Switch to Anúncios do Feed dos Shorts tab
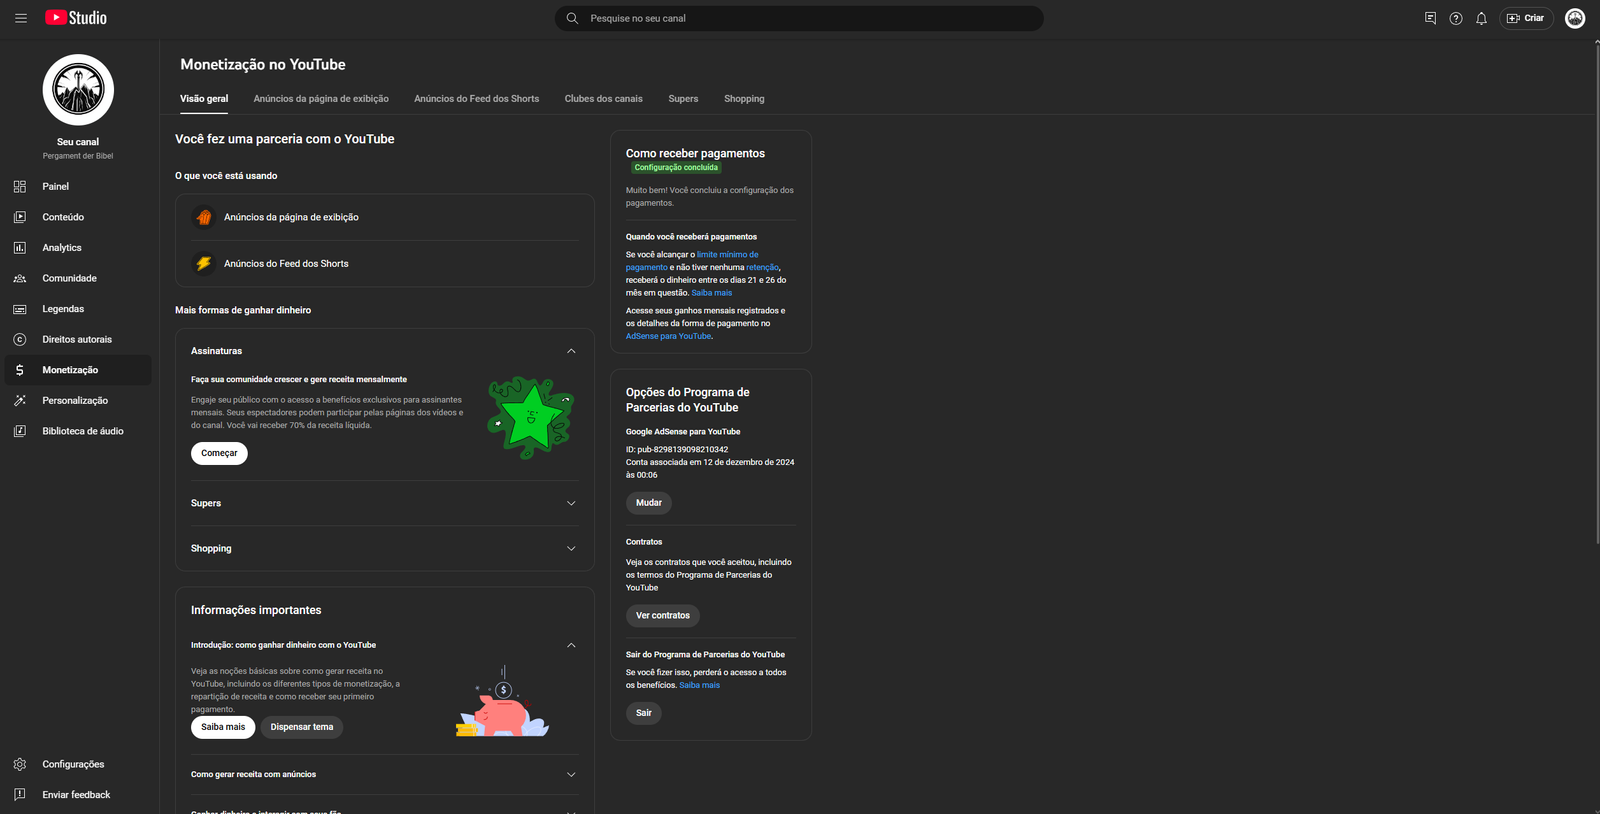Viewport: 1600px width, 814px height. pyautogui.click(x=477, y=99)
